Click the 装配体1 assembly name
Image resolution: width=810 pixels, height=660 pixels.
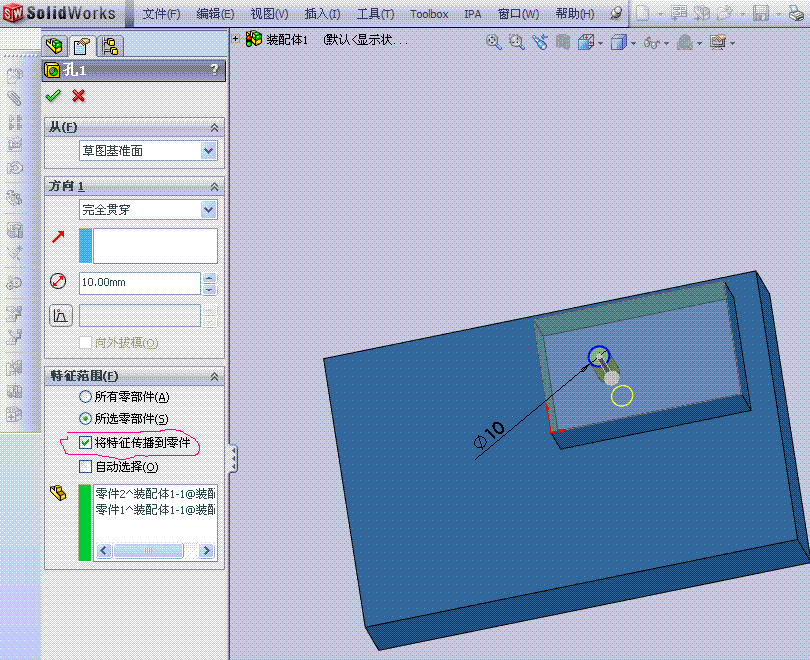[x=287, y=40]
